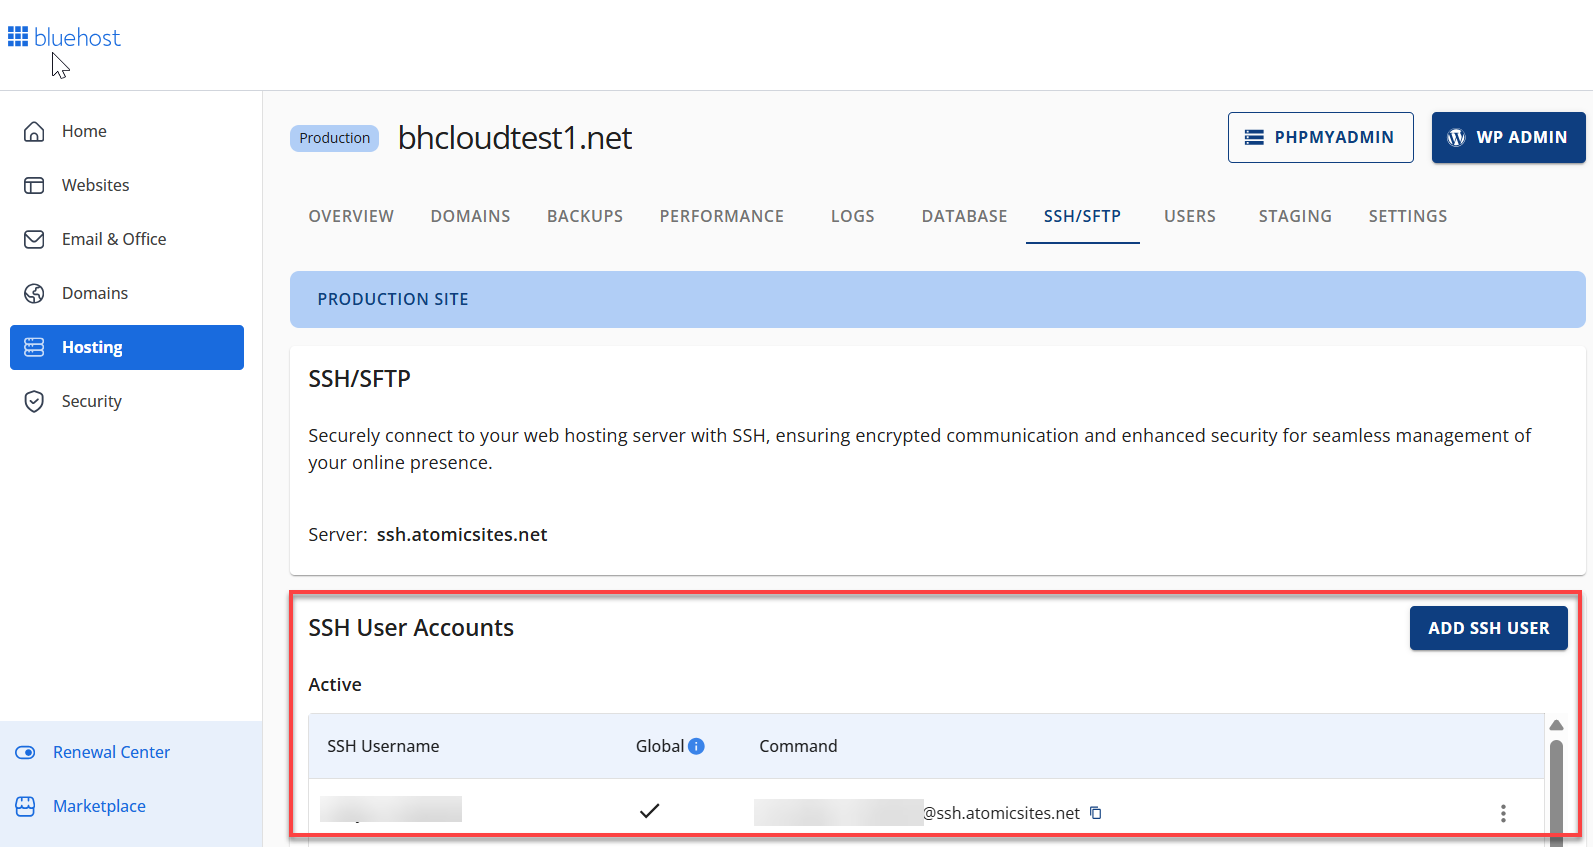The image size is (1593, 847).
Task: Open the SSH user three-dot menu
Action: pos(1502,813)
